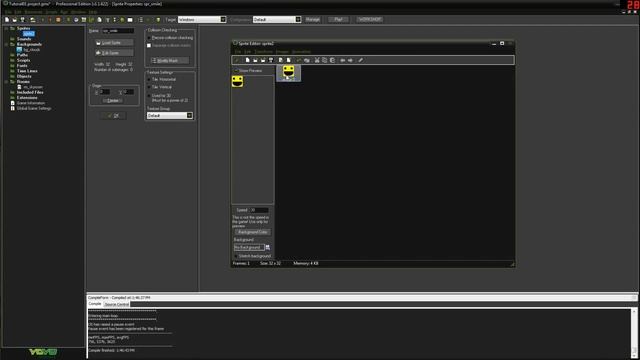The width and height of the screenshot is (640, 360).
Task: Click Redo icon in Sprite Editor toolbar
Action: coord(307,60)
